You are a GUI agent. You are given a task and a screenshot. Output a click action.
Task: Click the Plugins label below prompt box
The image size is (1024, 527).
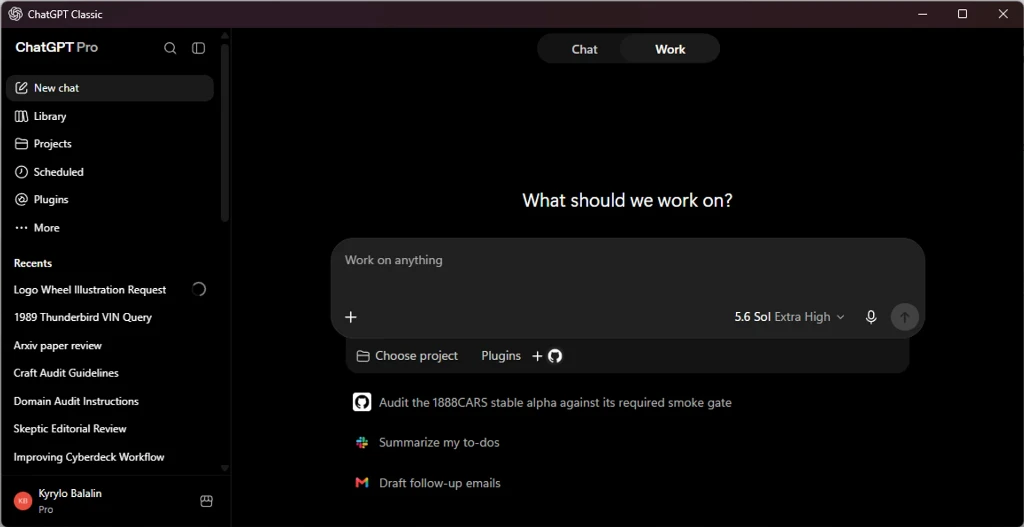[x=501, y=356]
